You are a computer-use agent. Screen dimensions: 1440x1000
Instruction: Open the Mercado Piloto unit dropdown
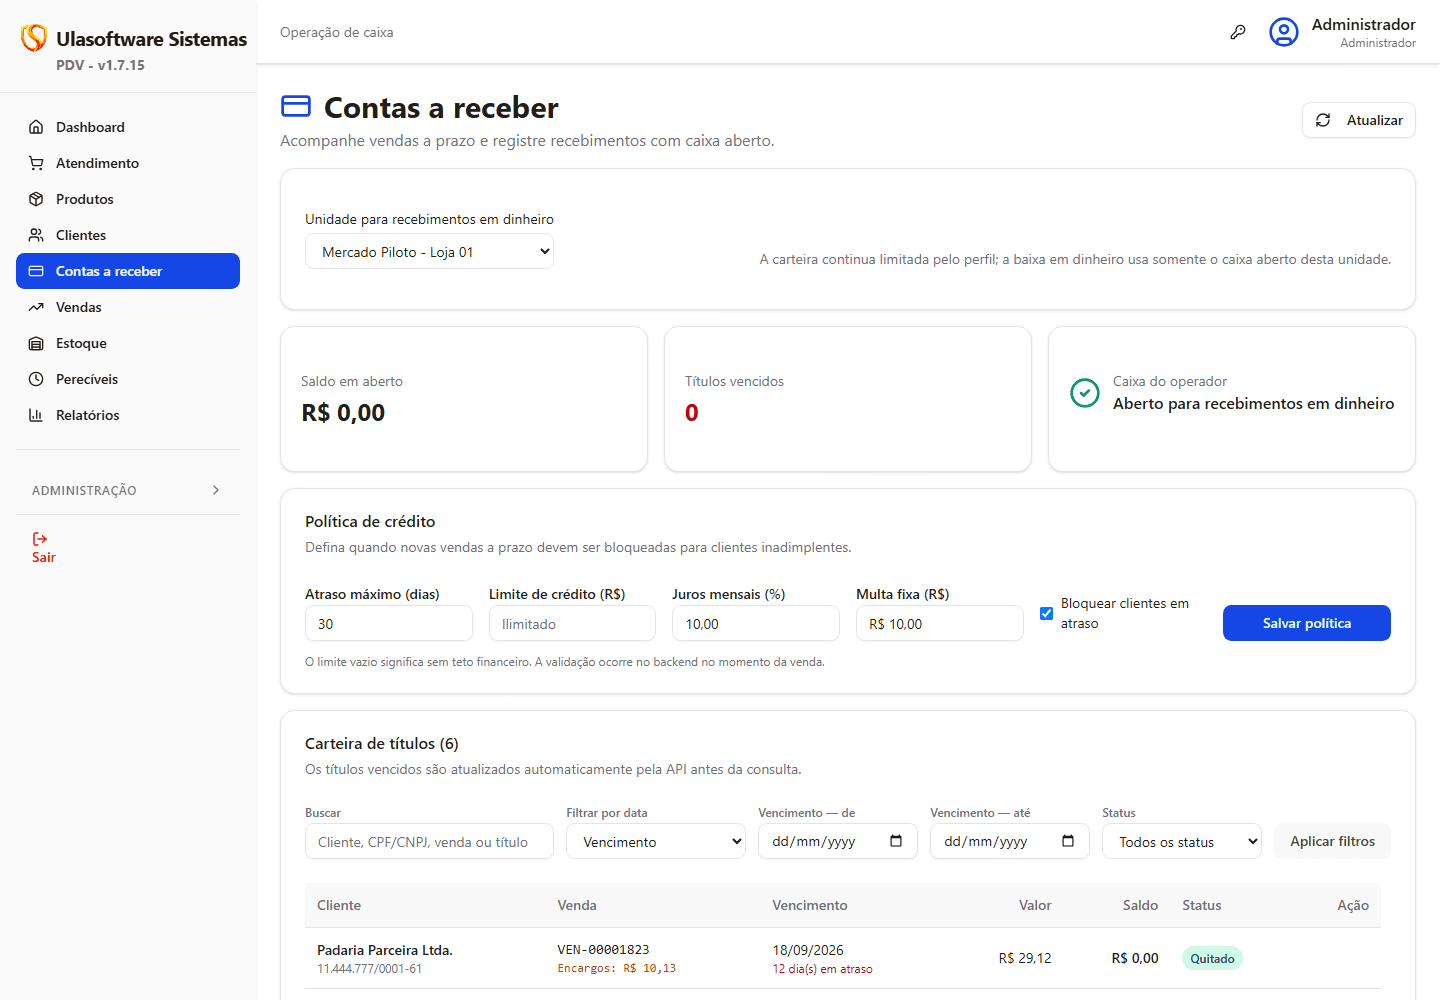(x=429, y=252)
